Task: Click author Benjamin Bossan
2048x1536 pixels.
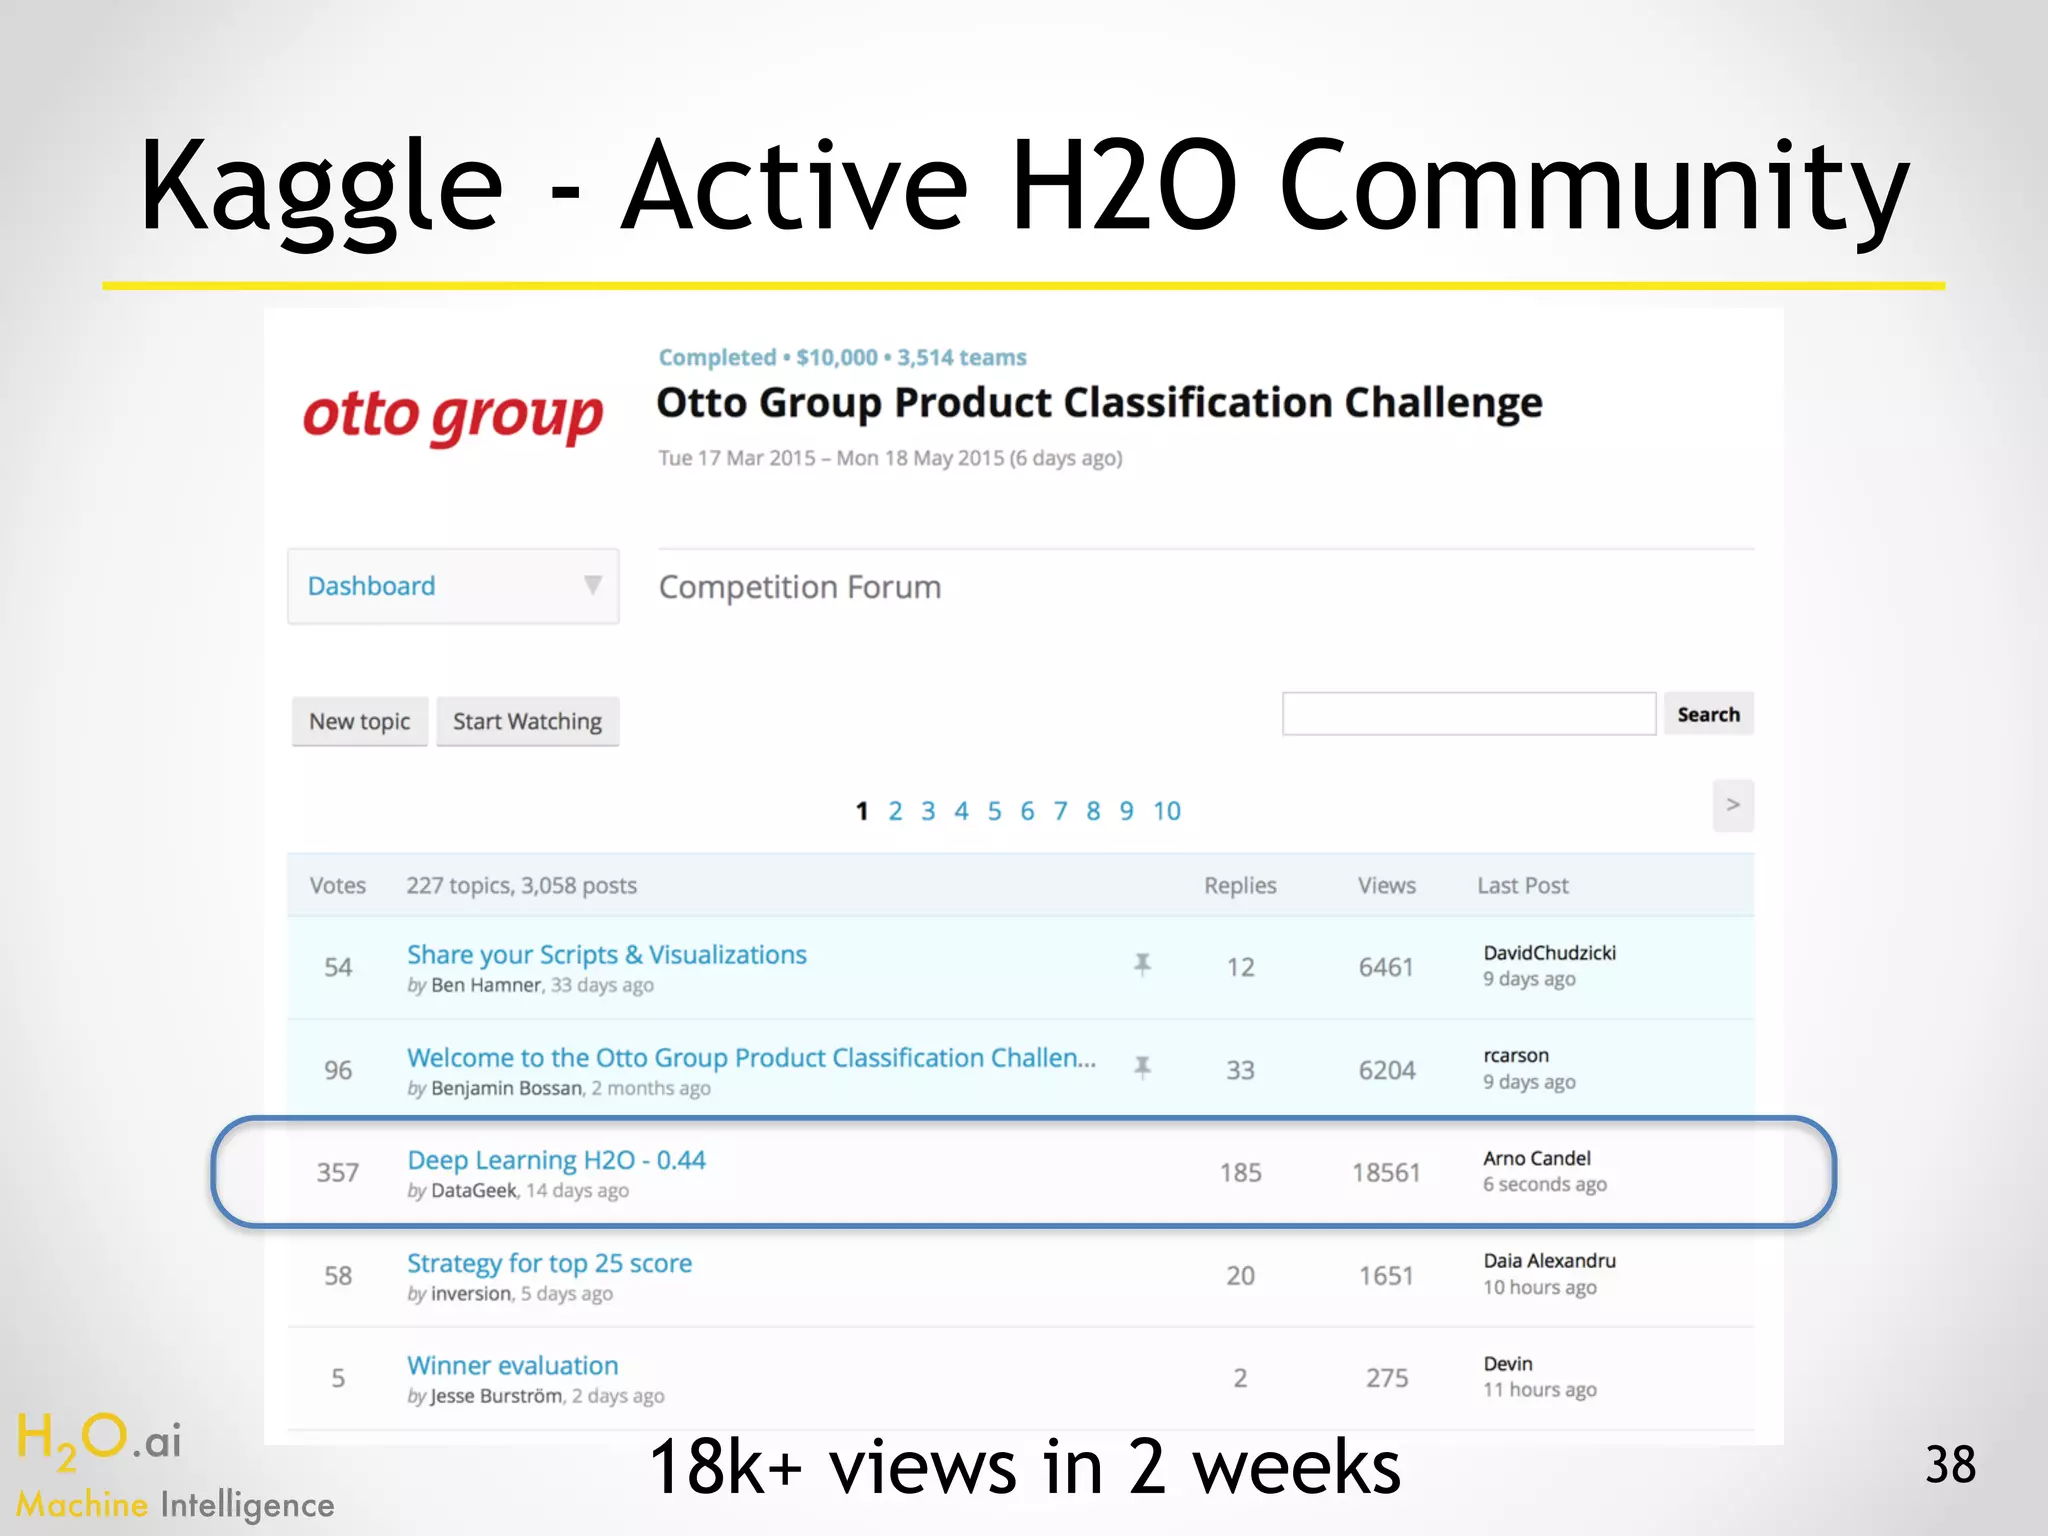Action: point(506,1088)
